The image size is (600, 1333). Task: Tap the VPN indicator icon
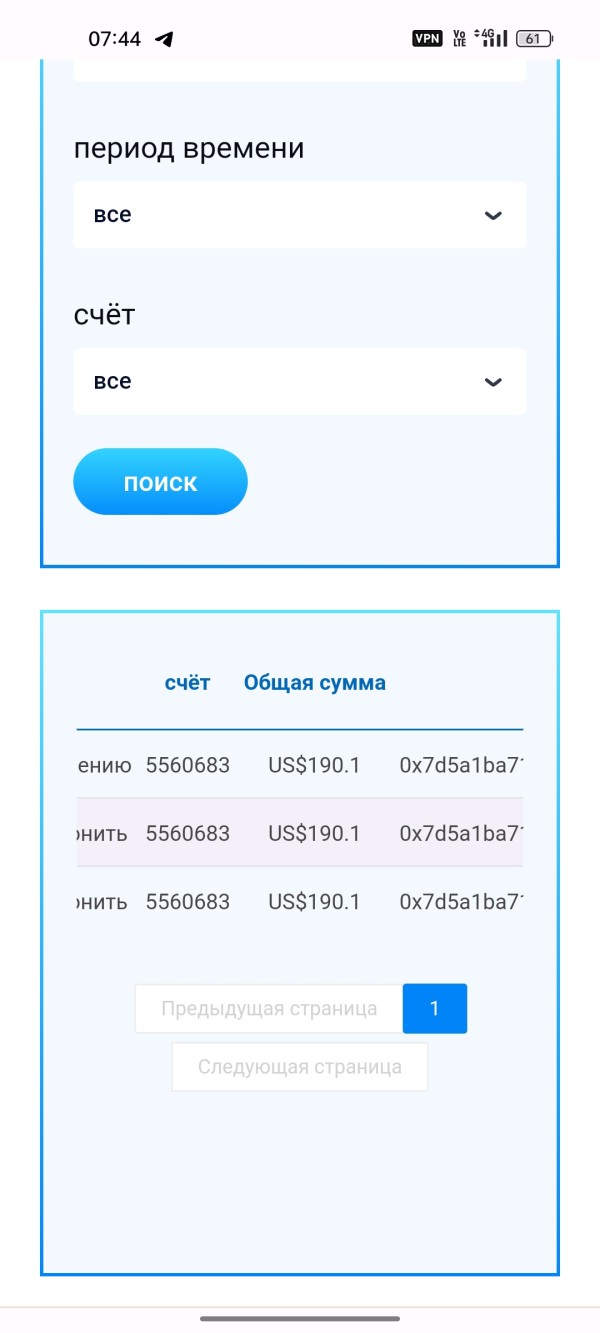427,39
